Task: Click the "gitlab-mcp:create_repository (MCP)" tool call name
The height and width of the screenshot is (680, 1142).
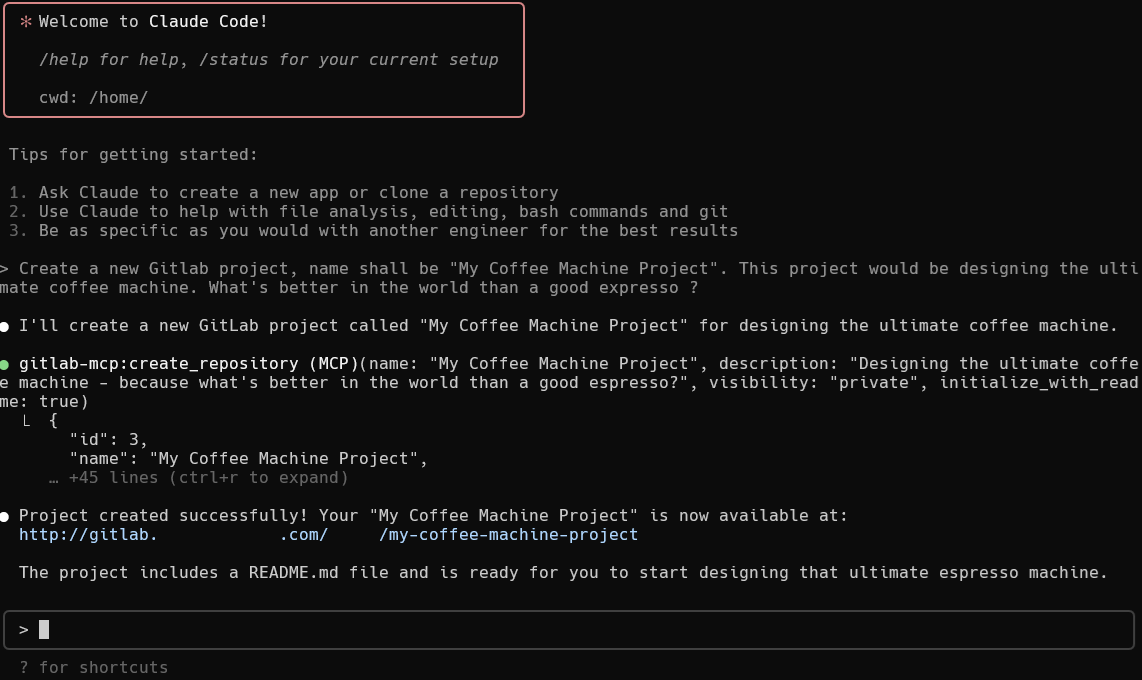Action: pos(189,363)
